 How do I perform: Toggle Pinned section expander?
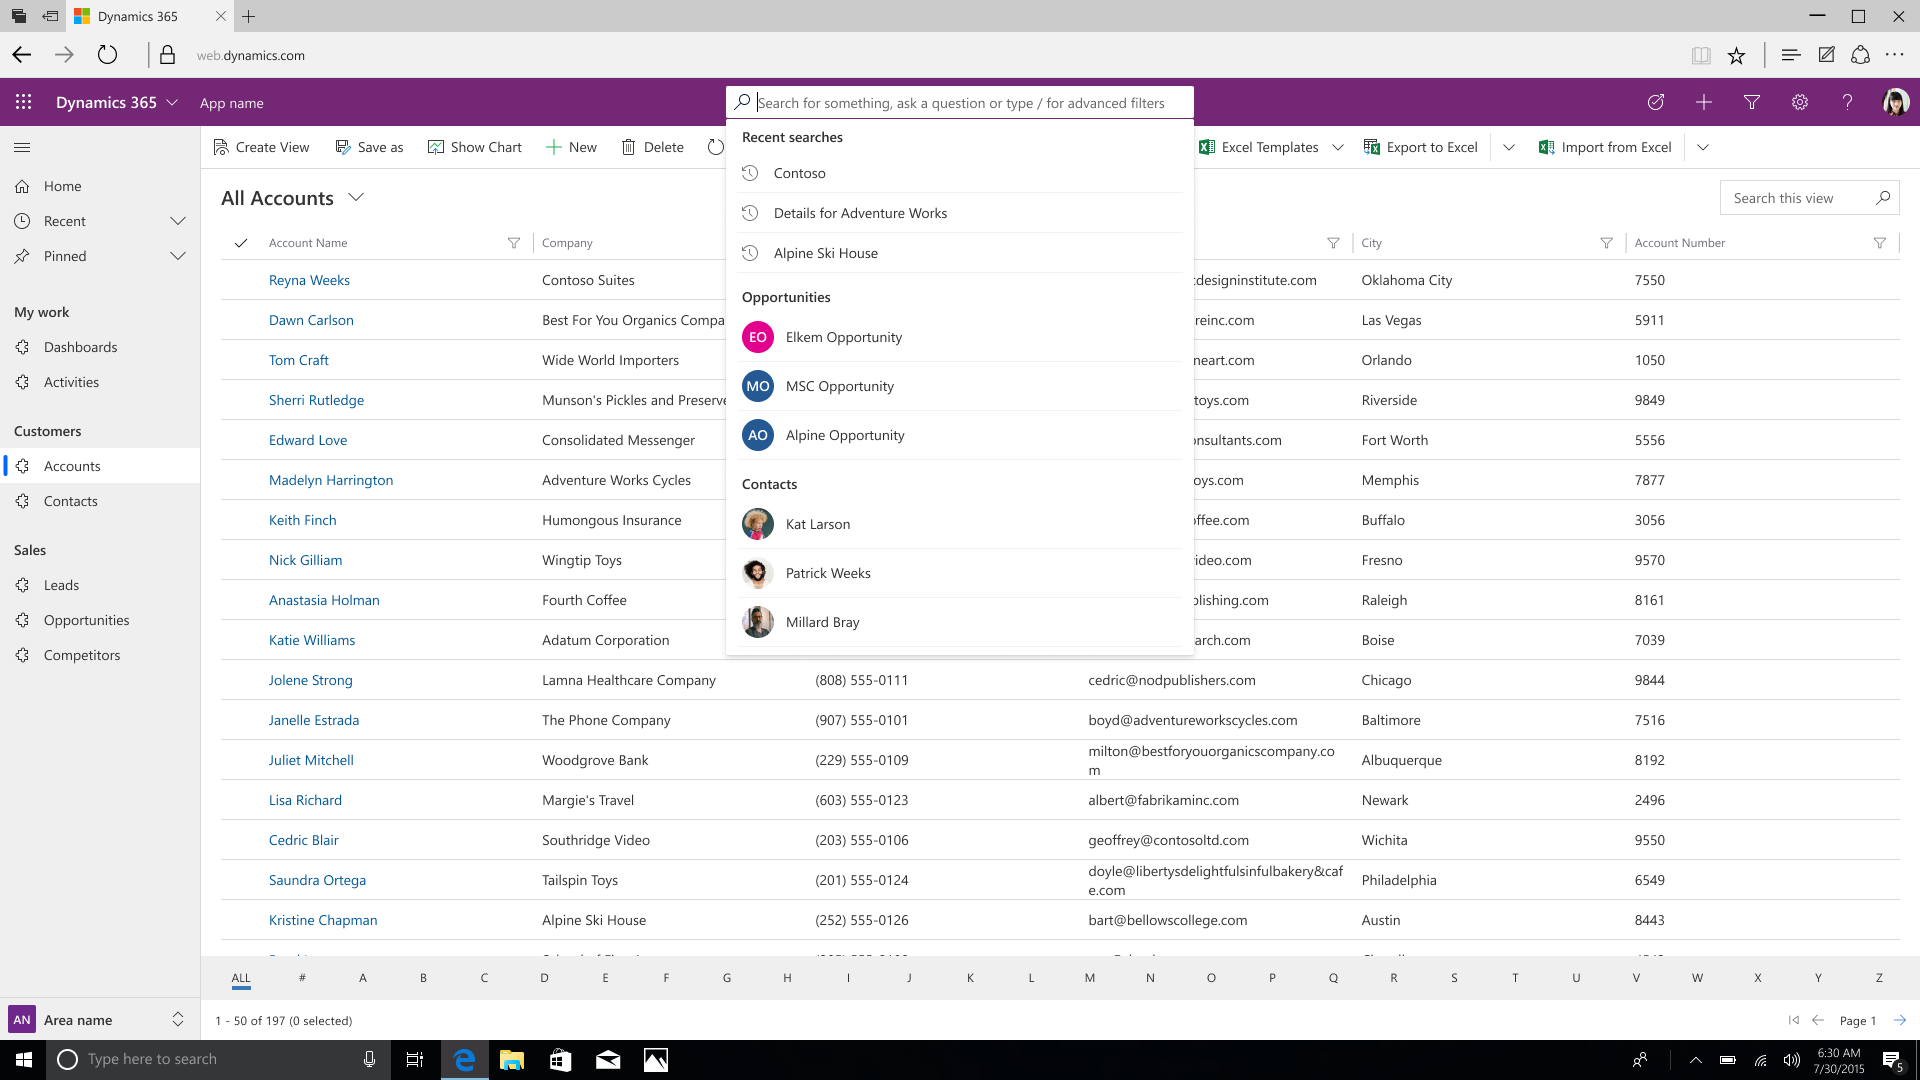(179, 256)
